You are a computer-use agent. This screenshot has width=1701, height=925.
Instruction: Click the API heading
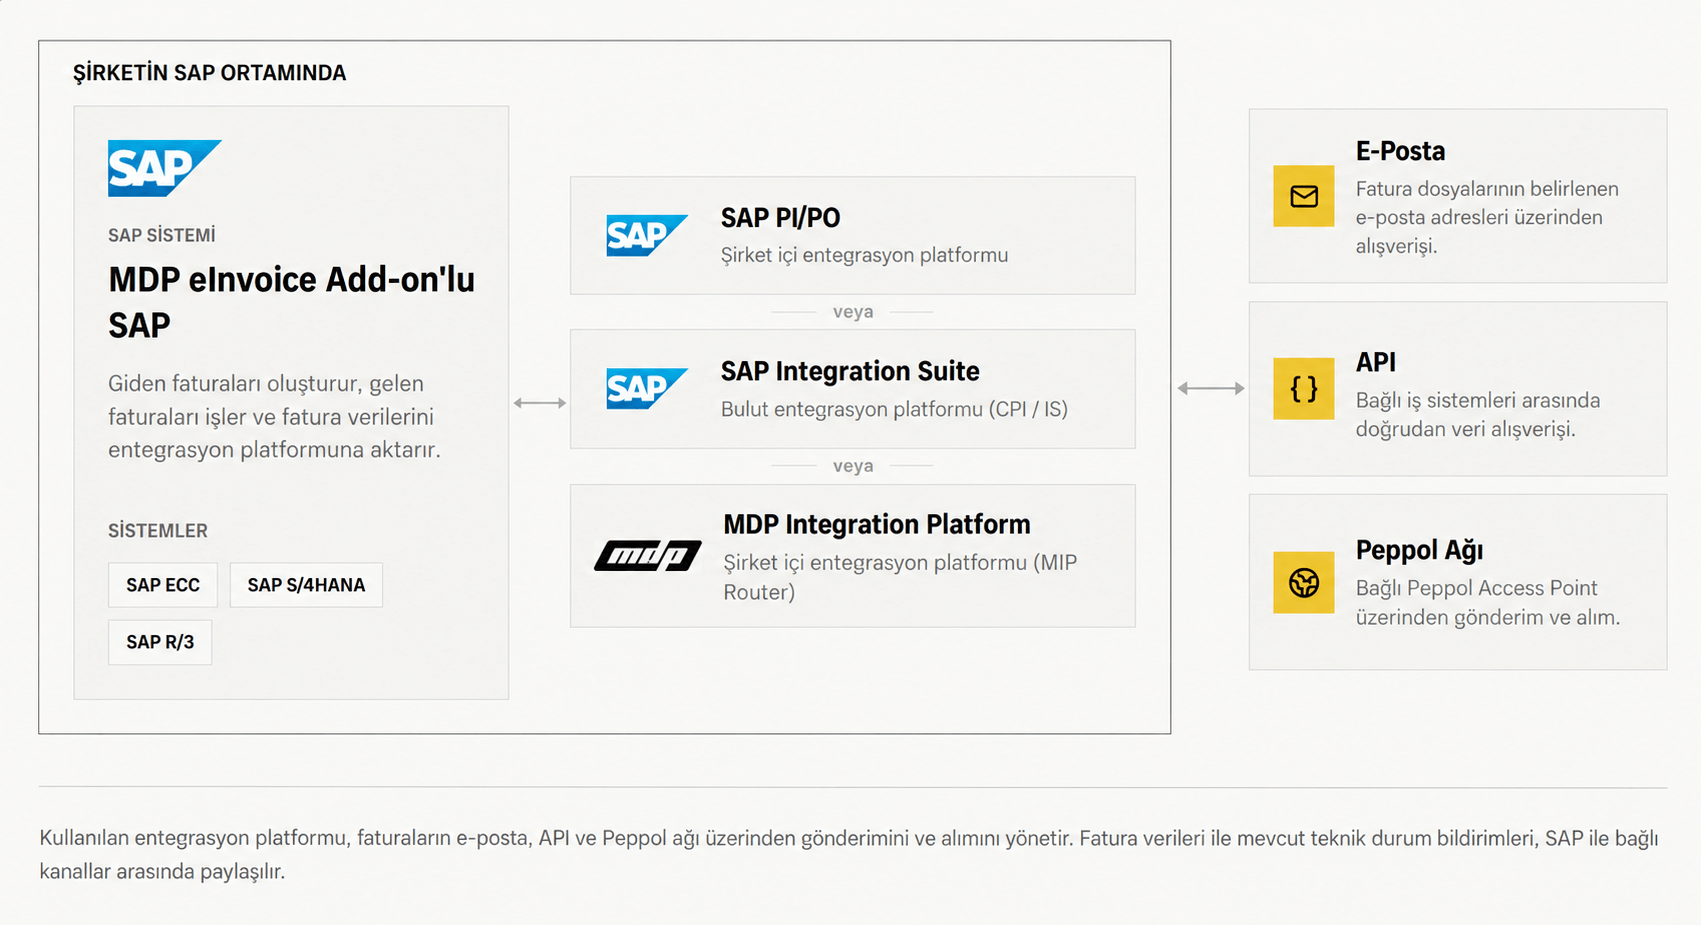tap(1376, 362)
